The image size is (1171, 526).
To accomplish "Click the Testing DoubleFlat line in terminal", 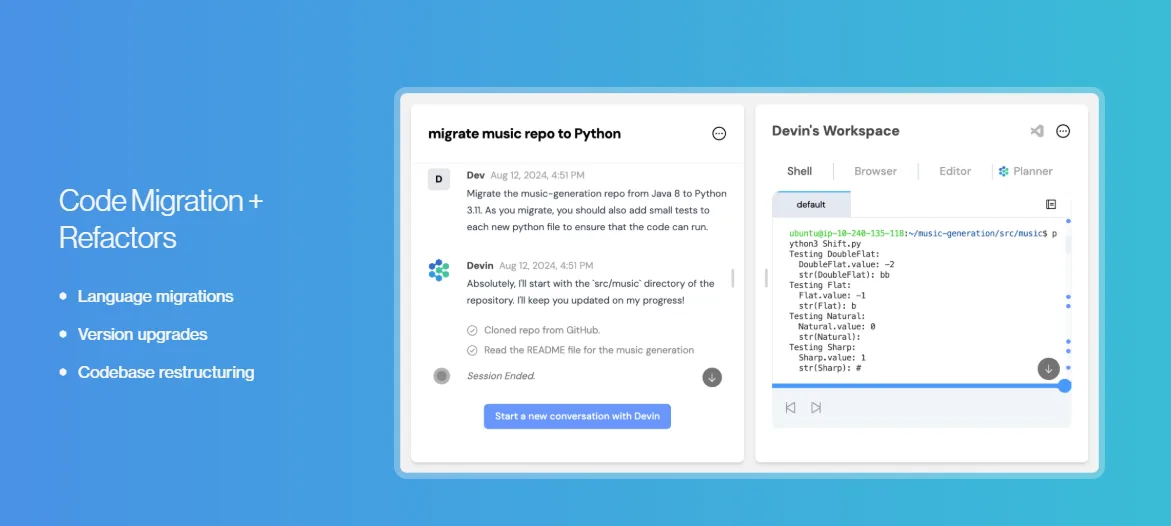I will point(834,254).
